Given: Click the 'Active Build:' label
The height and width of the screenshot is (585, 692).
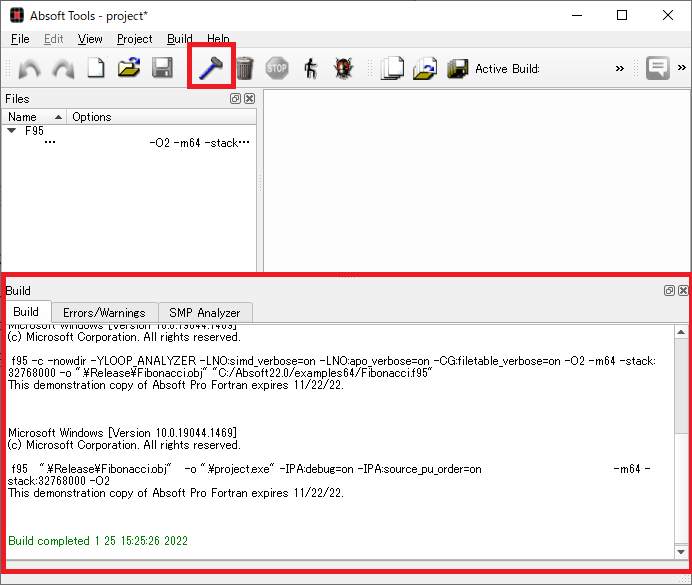Looking at the screenshot, I should (508, 69).
